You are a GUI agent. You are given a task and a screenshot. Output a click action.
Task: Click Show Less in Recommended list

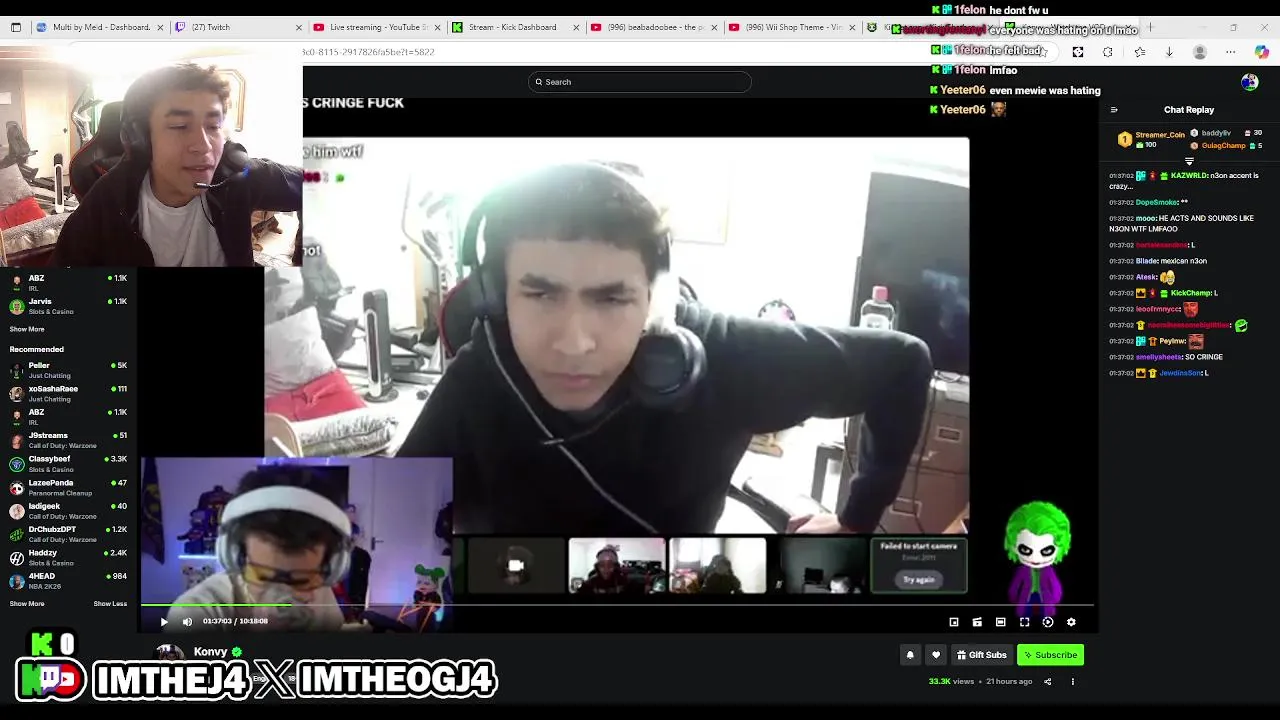110,604
